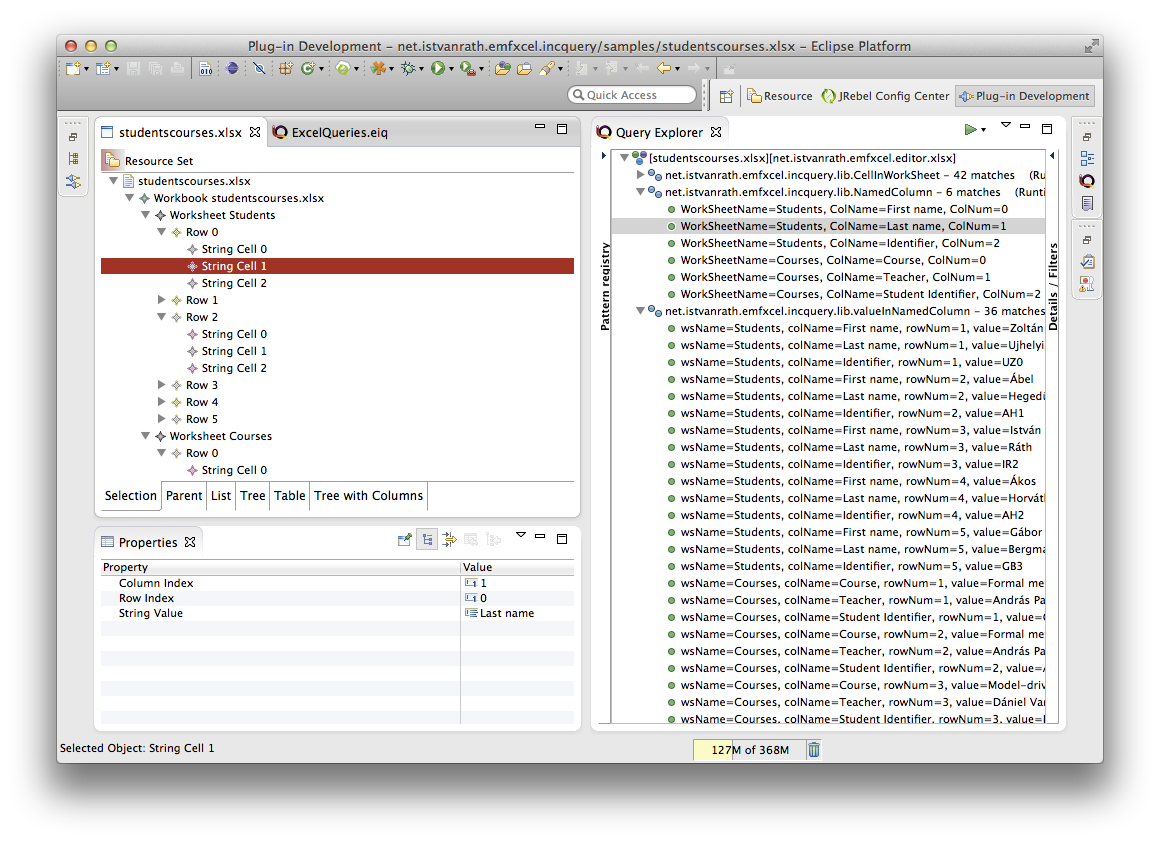
Task: Go back with the yellow arrow
Action: (664, 69)
